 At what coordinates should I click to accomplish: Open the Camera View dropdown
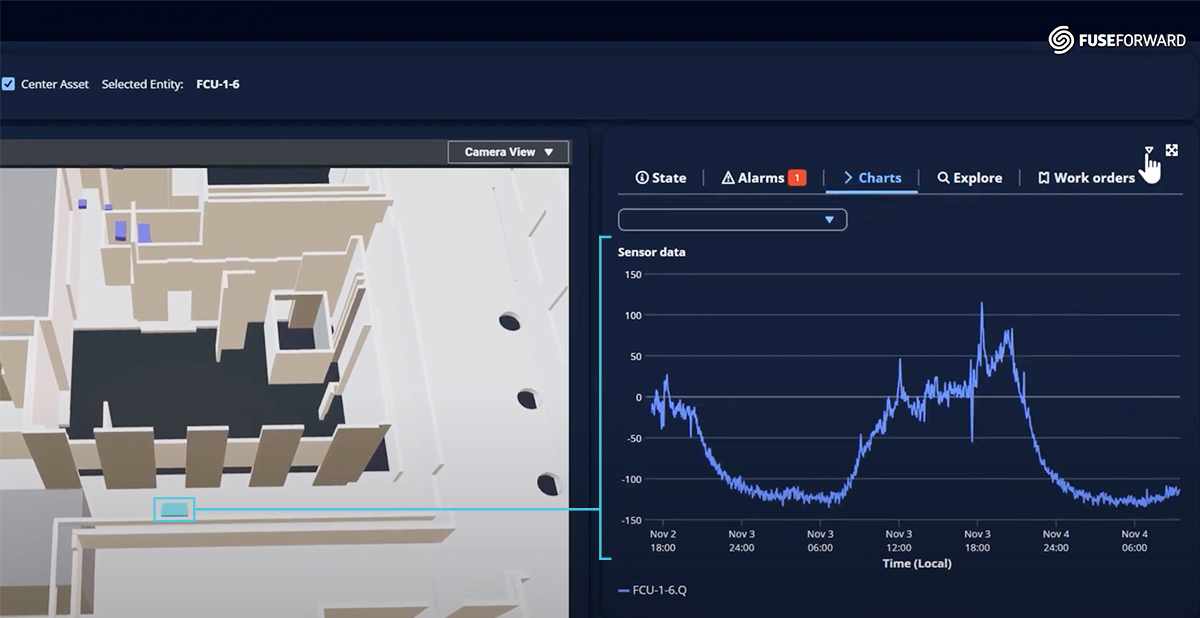pyautogui.click(x=508, y=152)
